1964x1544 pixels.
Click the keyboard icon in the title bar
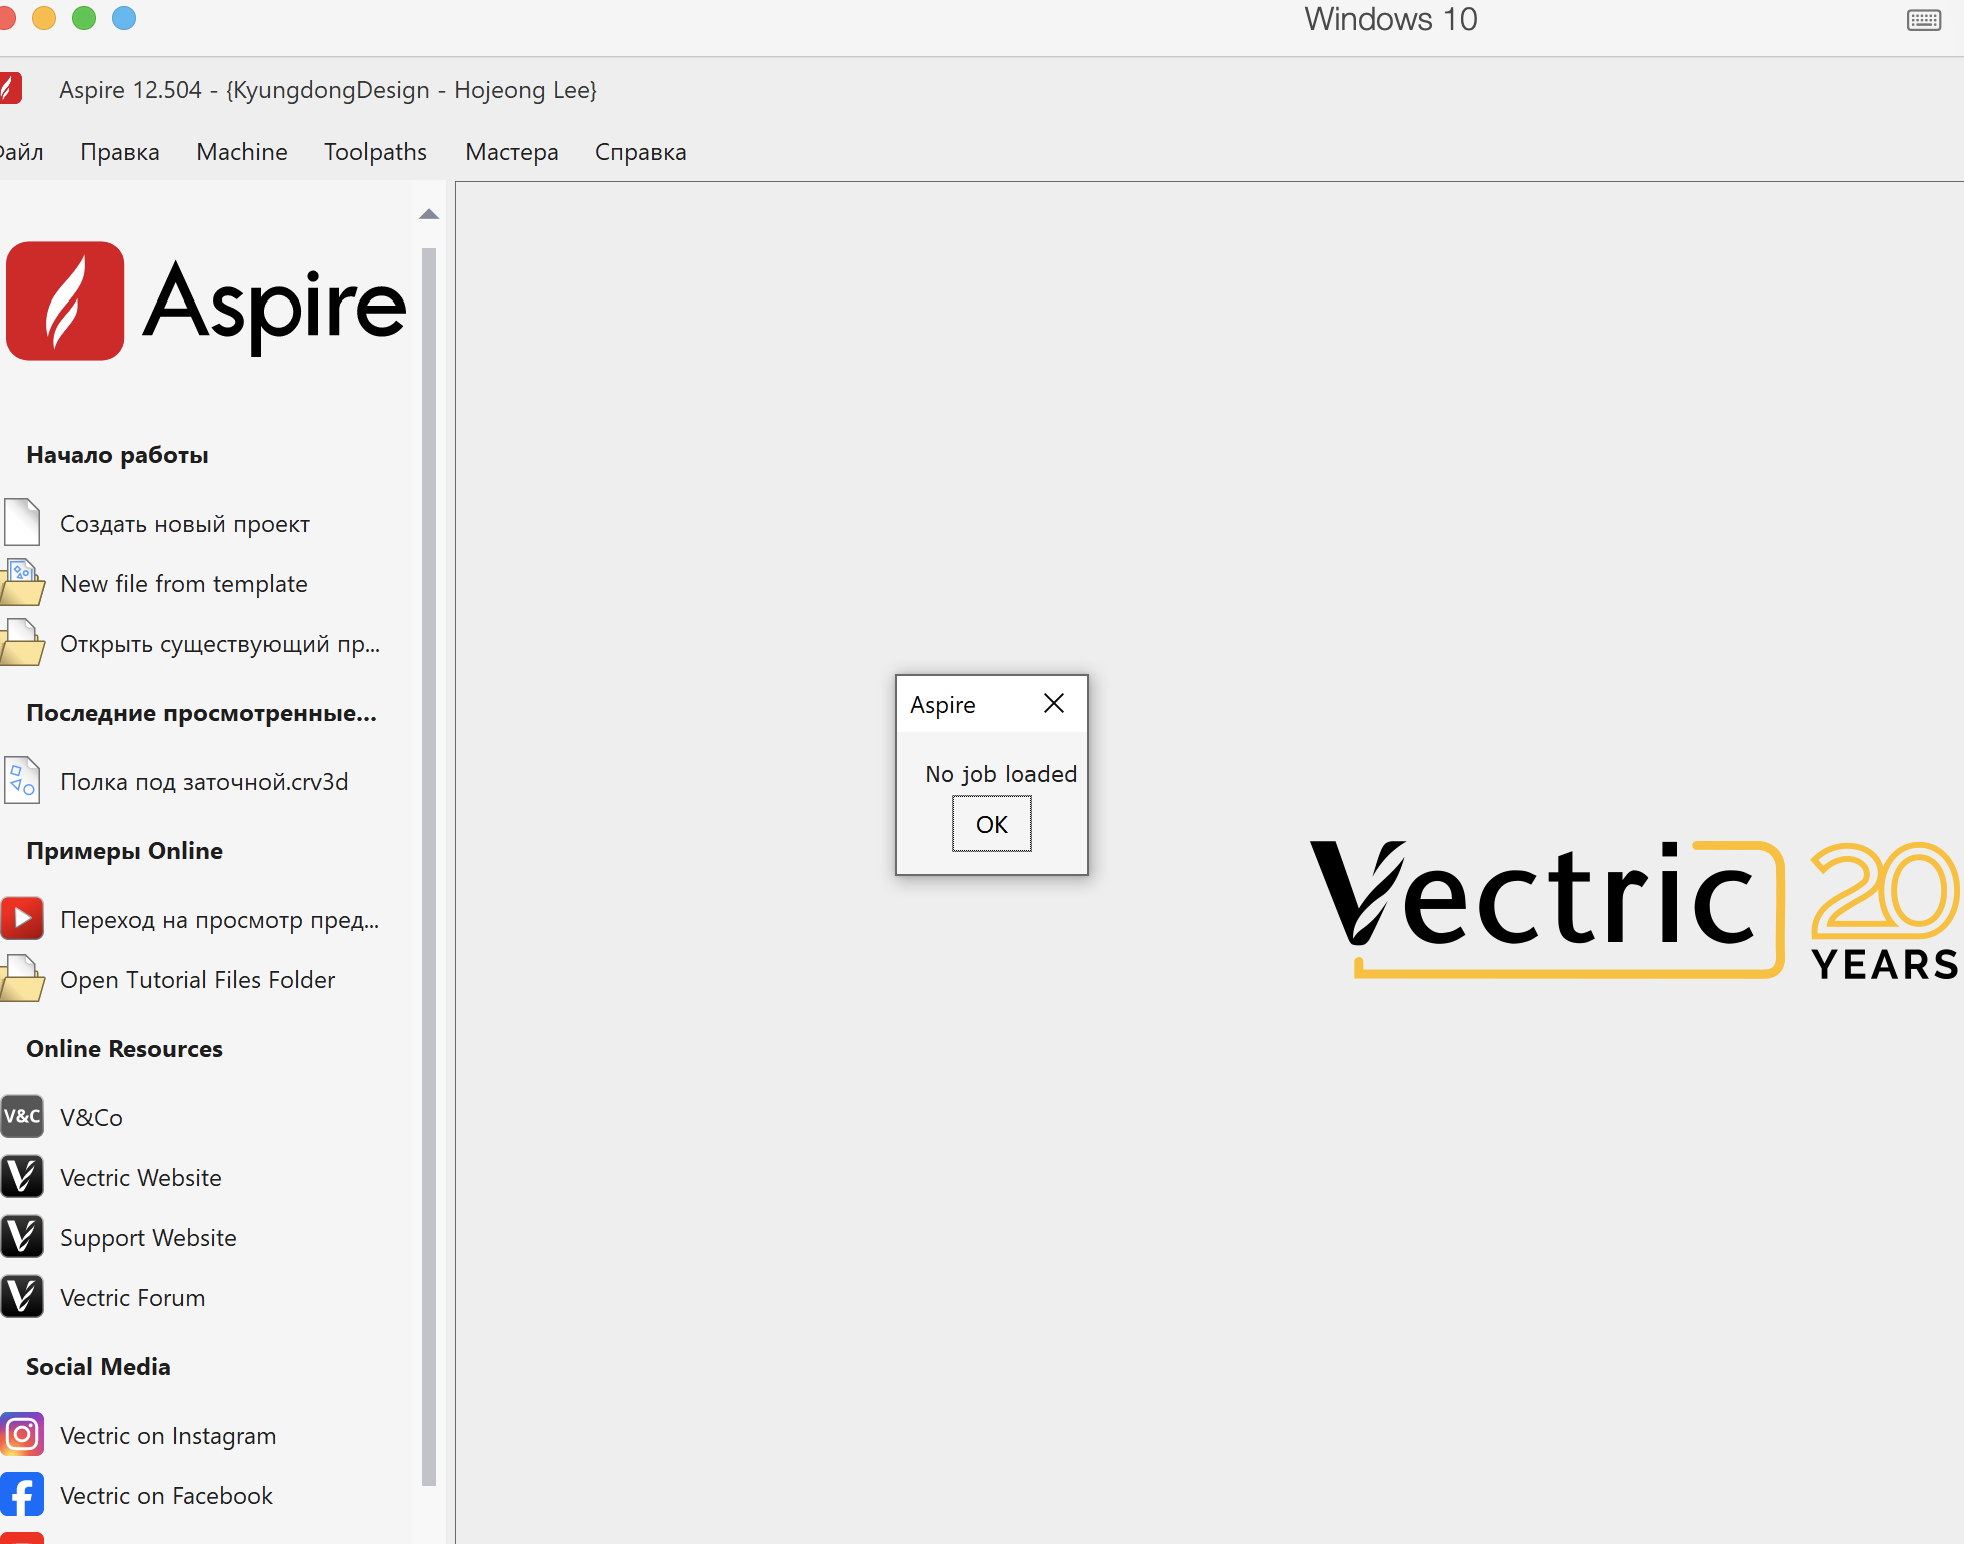coord(1923,20)
